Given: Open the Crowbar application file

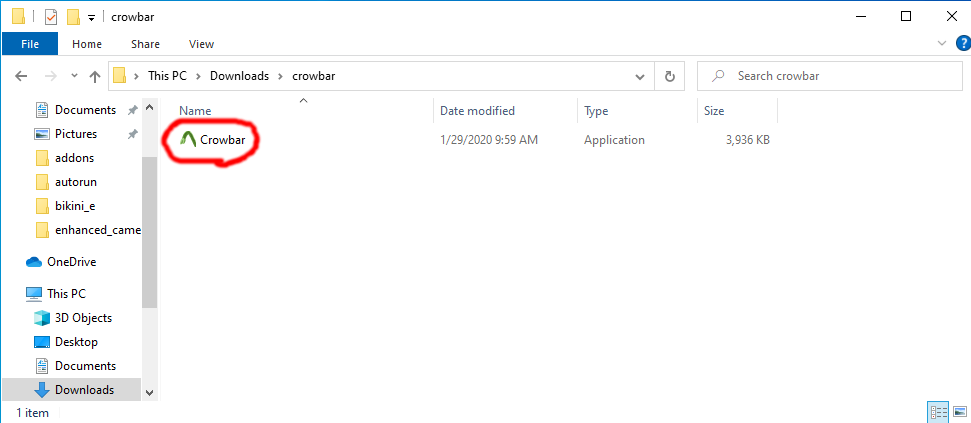Looking at the screenshot, I should [x=222, y=140].
